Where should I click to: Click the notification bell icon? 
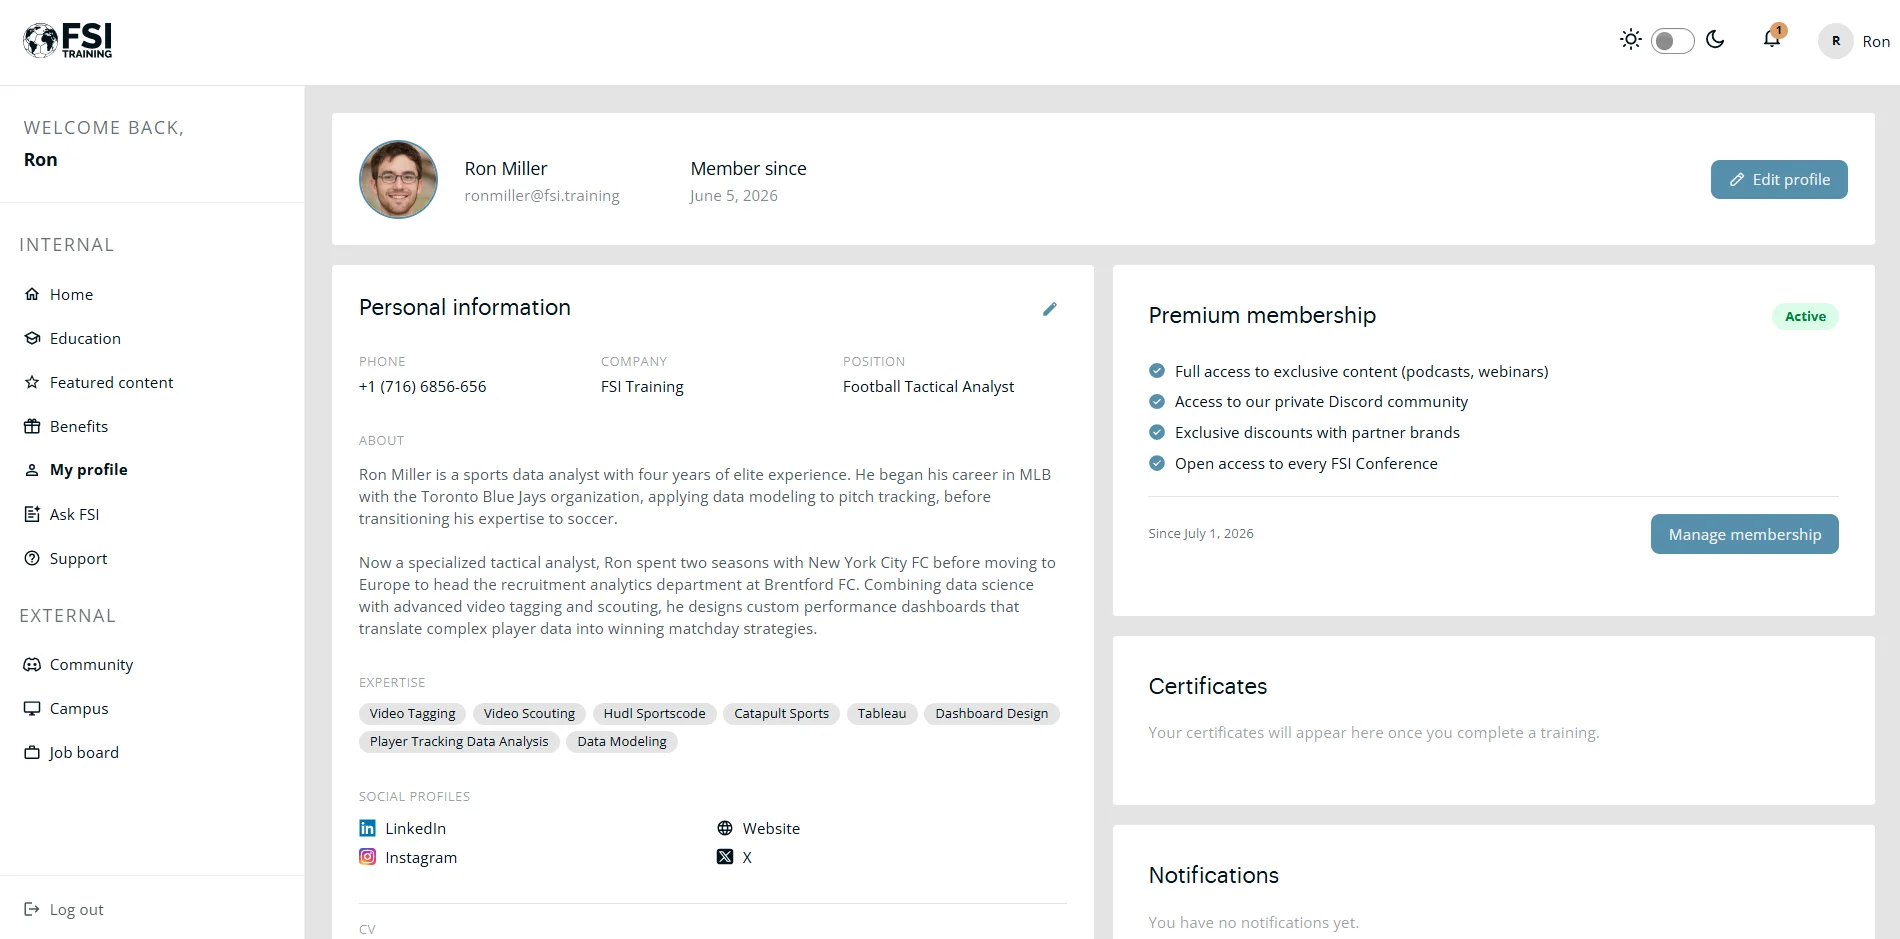coord(1772,39)
